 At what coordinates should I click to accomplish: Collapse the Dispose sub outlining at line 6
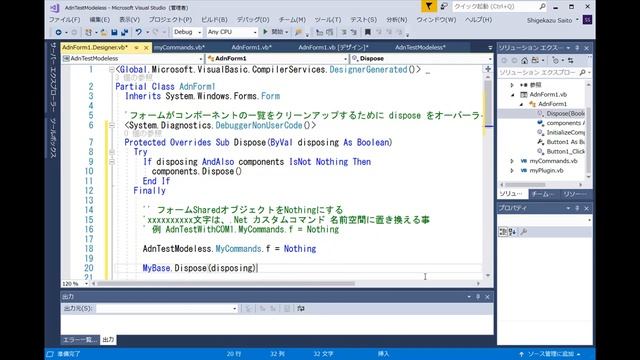(111, 125)
